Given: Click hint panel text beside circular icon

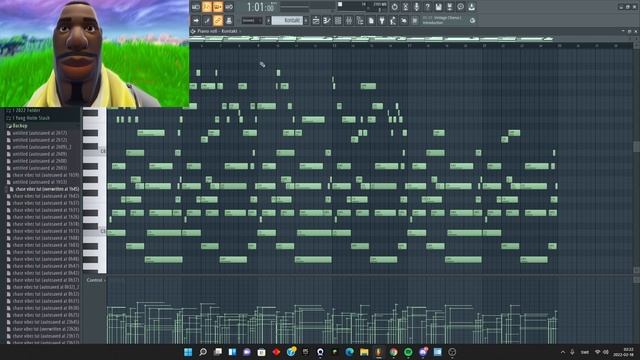Looking at the screenshot, I should [442, 20].
